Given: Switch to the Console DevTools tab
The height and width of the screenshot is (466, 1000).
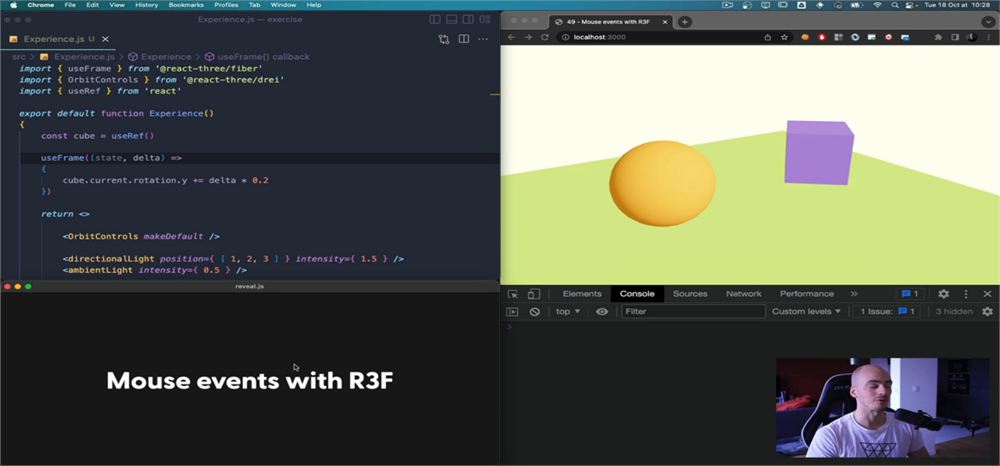Looking at the screenshot, I should click(x=637, y=294).
